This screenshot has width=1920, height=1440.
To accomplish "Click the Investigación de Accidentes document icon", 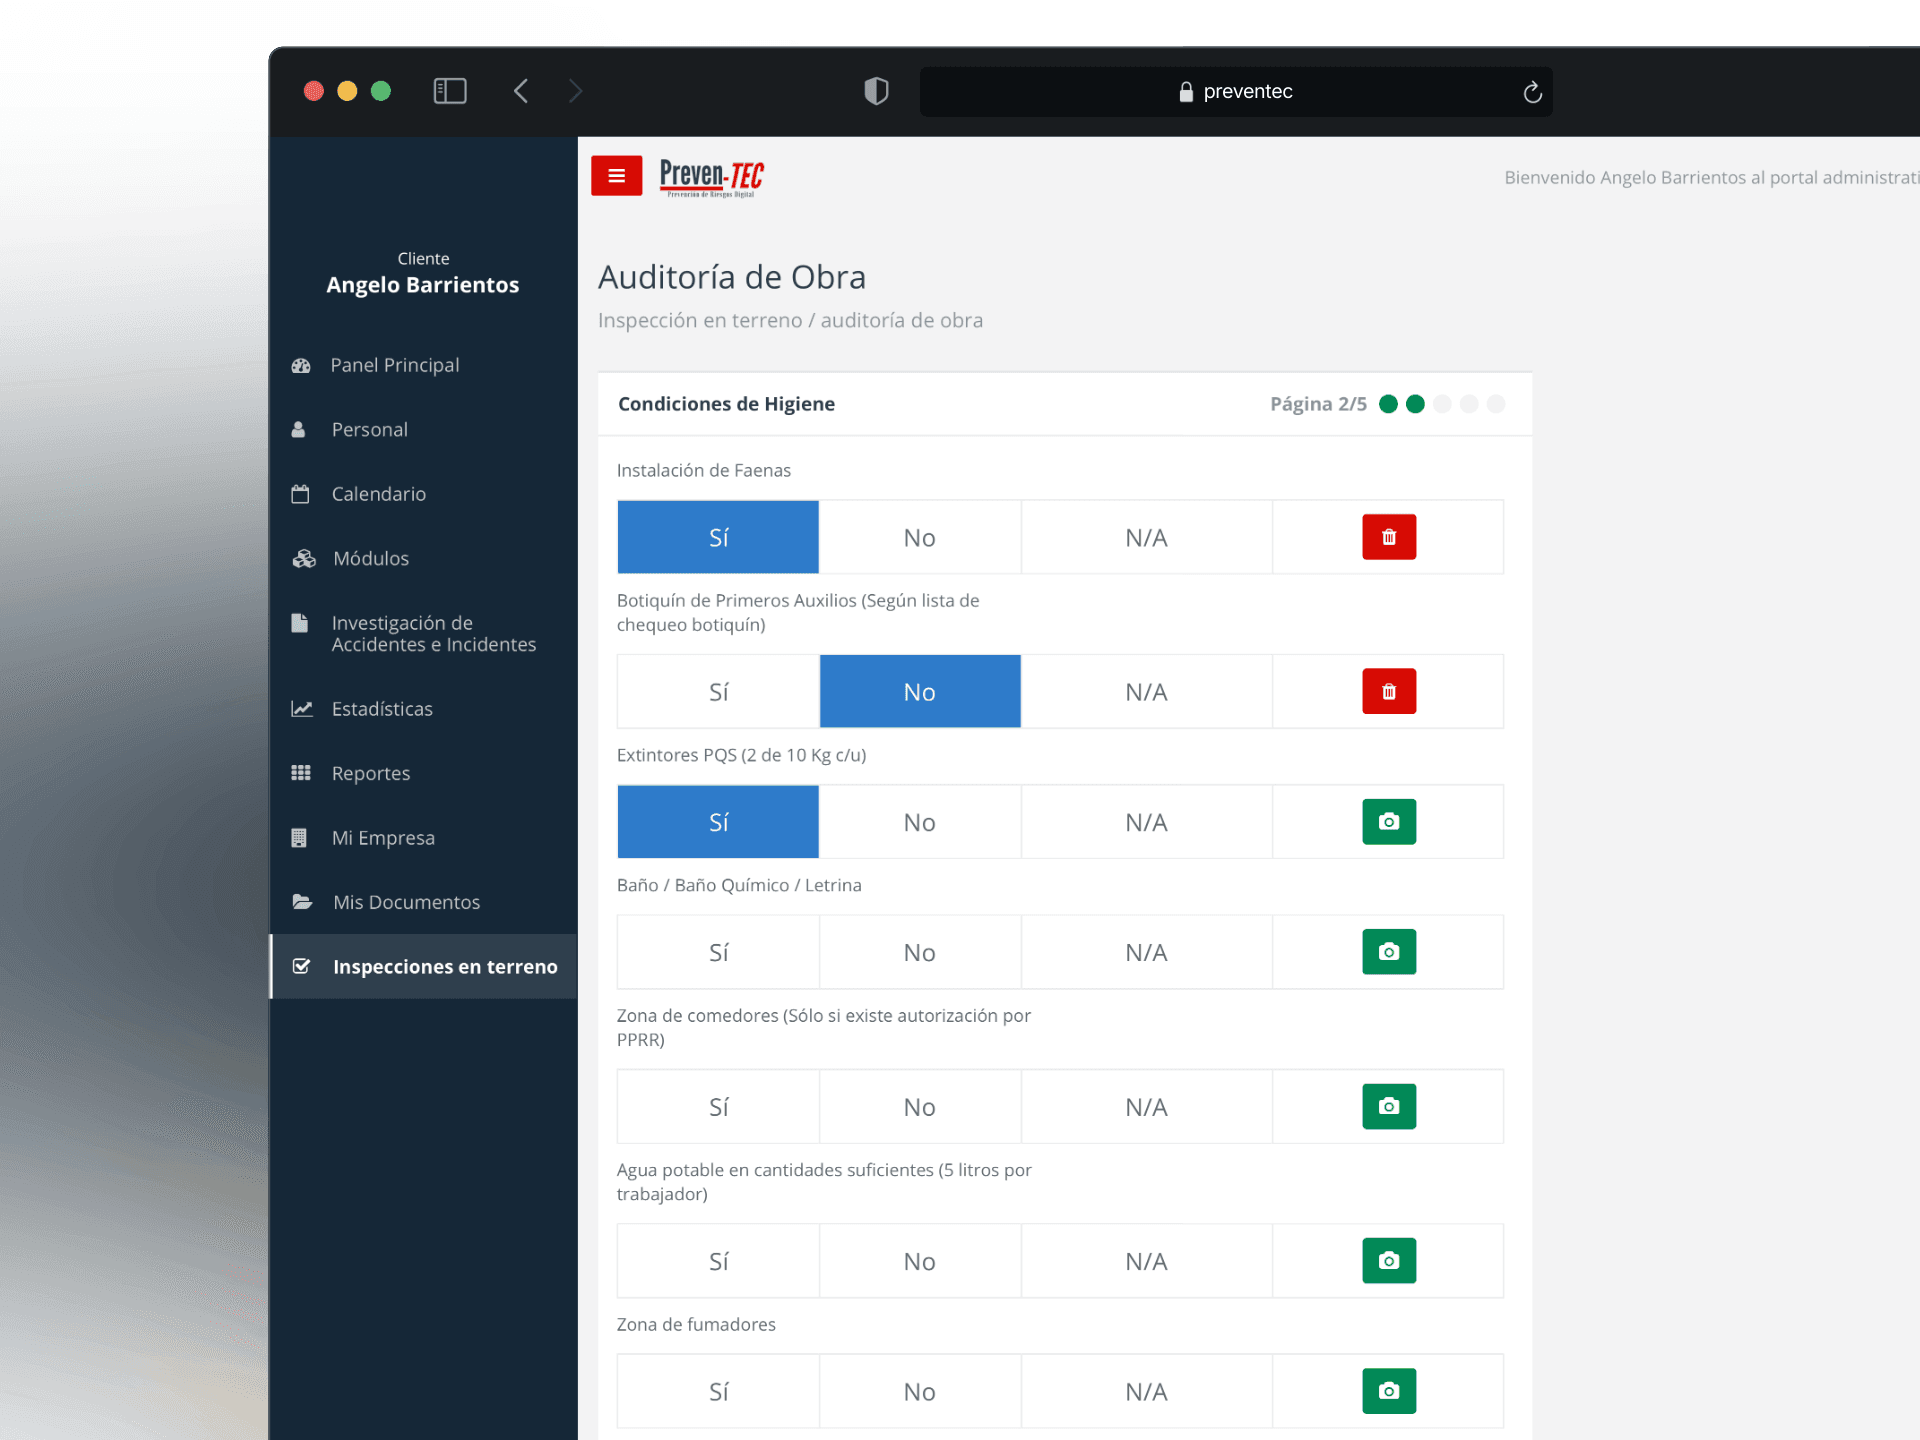I will [299, 623].
